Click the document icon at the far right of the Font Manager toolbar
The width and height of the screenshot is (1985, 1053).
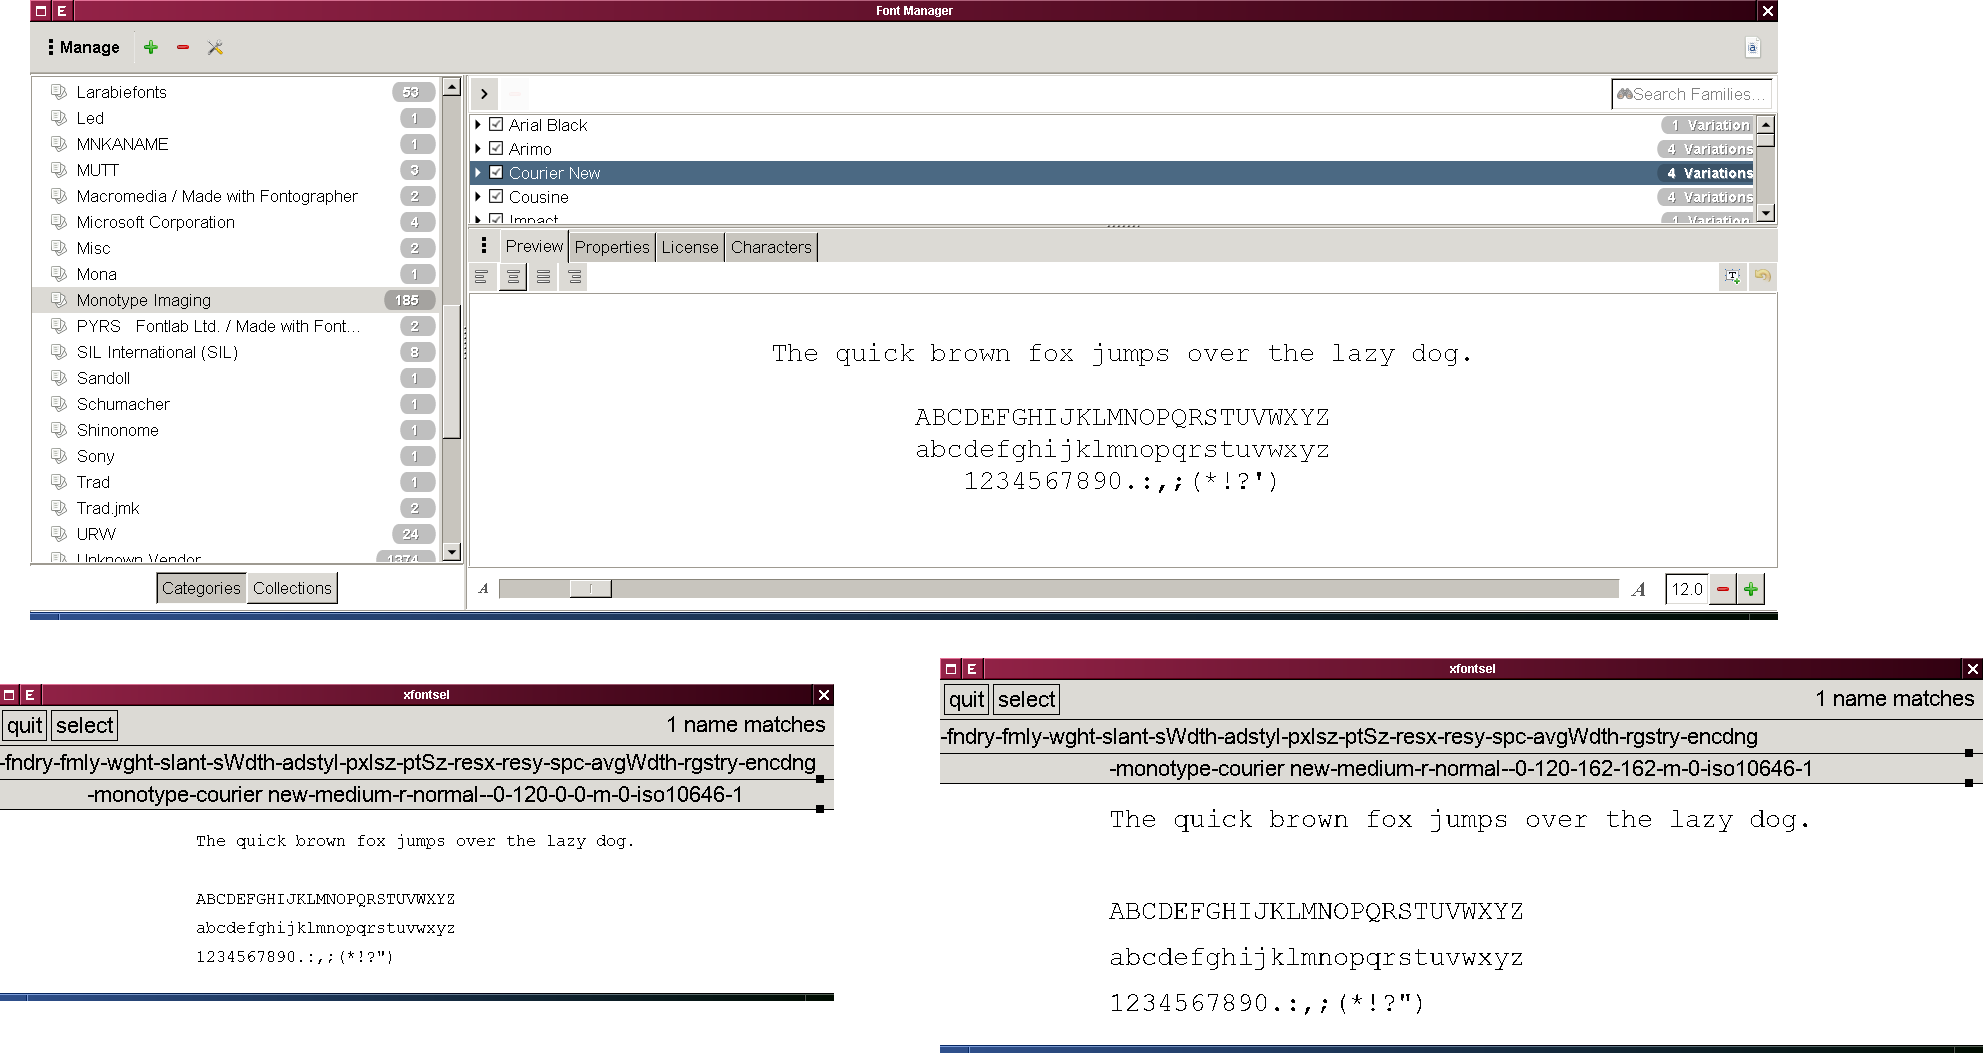click(1752, 47)
